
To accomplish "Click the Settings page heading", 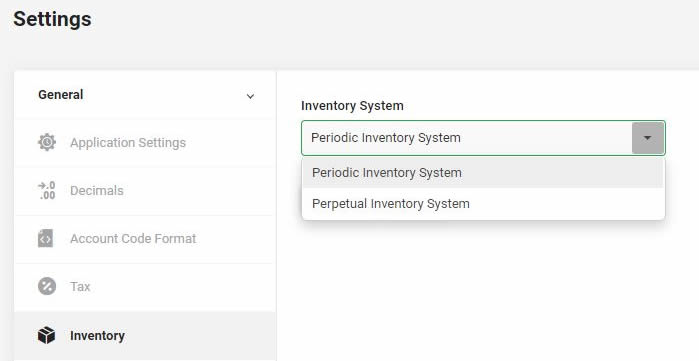I will (x=52, y=19).
